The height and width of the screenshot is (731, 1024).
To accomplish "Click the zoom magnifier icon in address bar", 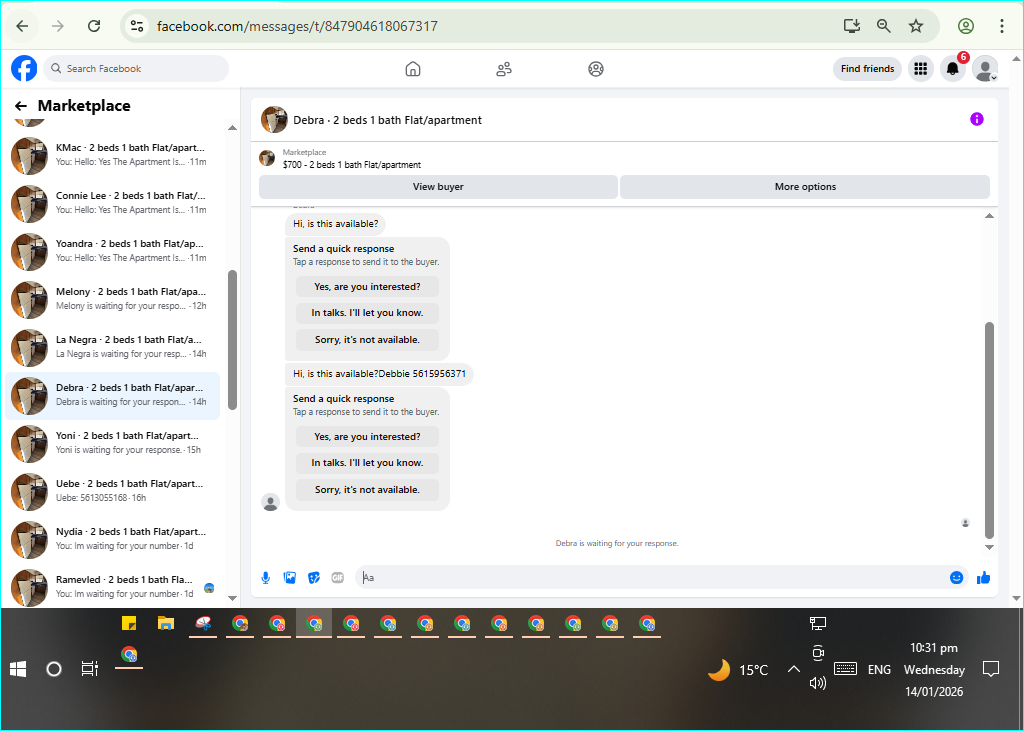I will tap(884, 26).
